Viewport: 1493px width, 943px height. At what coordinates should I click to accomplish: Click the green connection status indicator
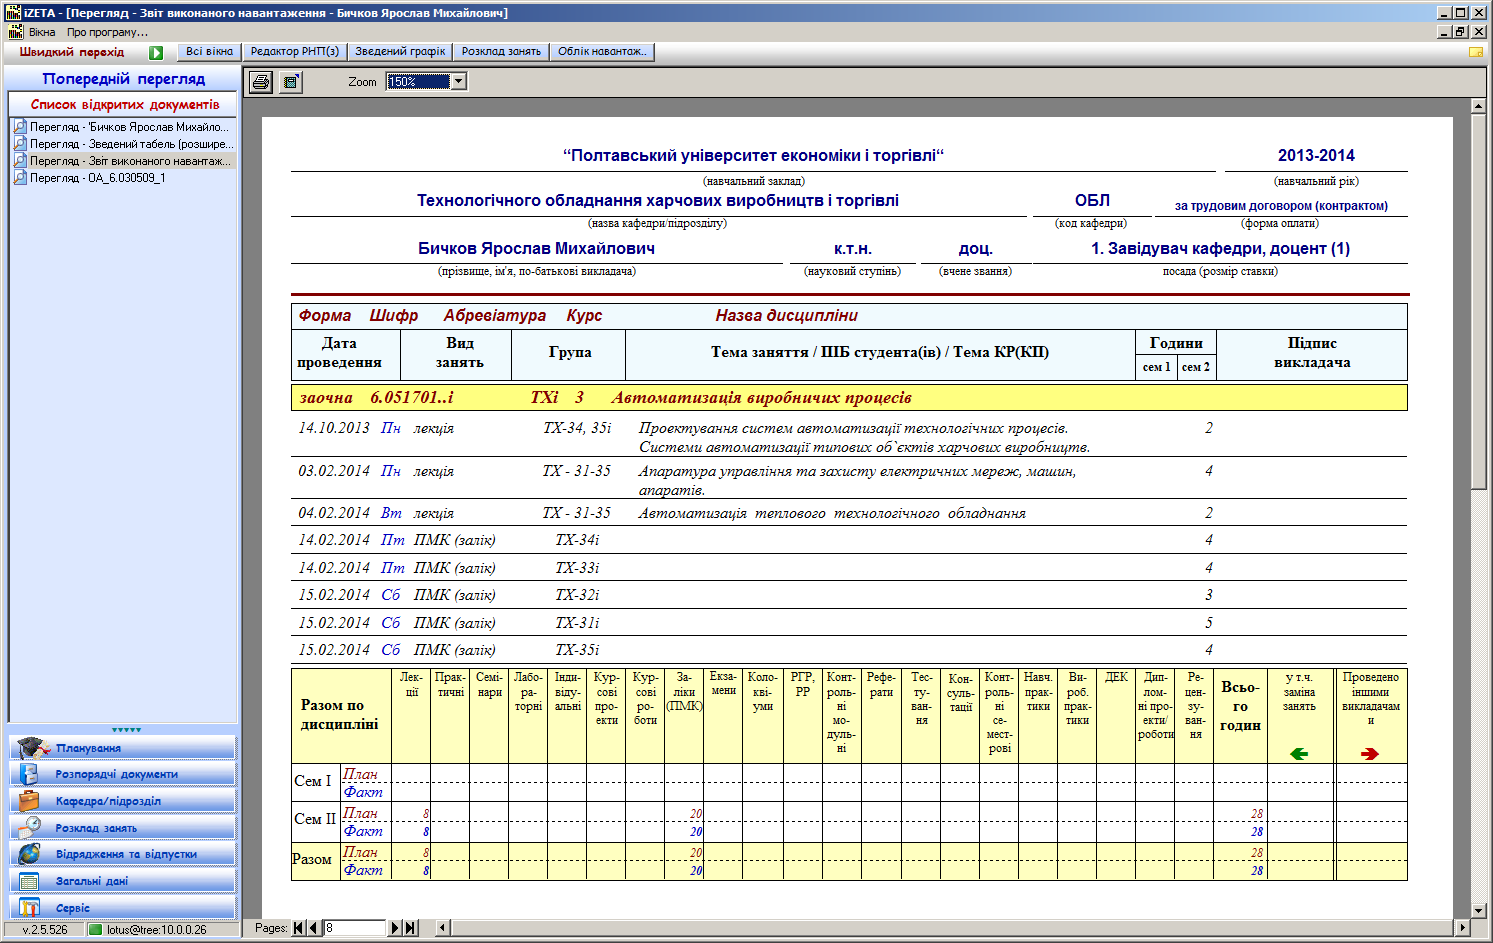coord(95,929)
